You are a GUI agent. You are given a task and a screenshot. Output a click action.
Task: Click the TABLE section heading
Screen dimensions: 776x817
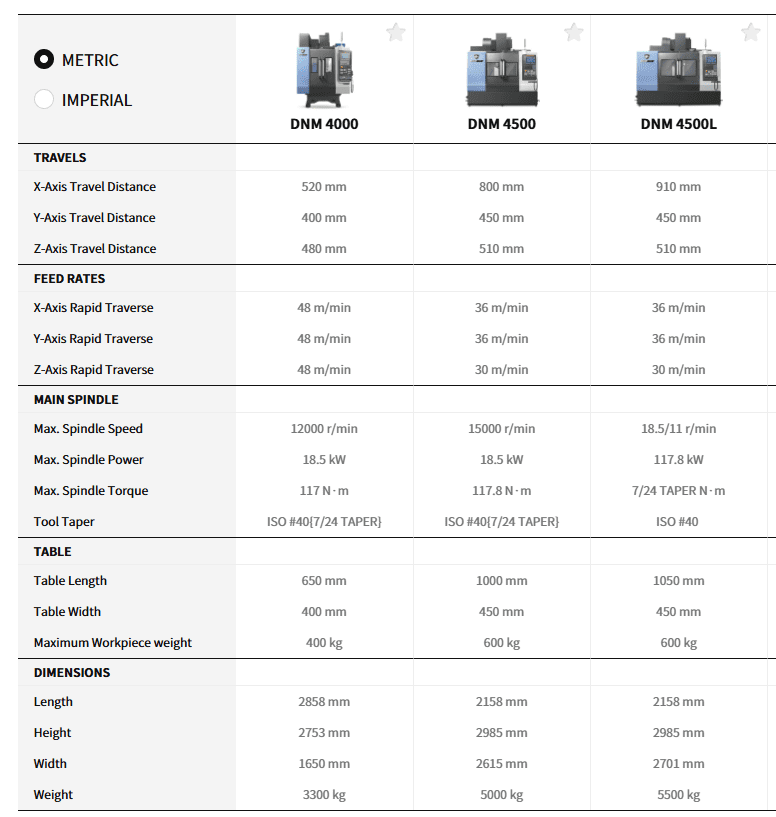coord(52,552)
